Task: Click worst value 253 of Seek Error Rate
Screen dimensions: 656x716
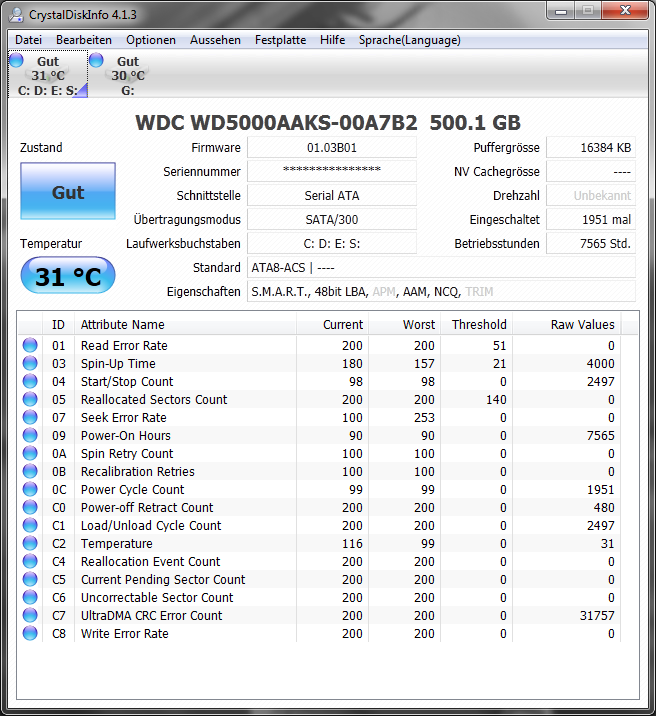Action: tap(424, 417)
